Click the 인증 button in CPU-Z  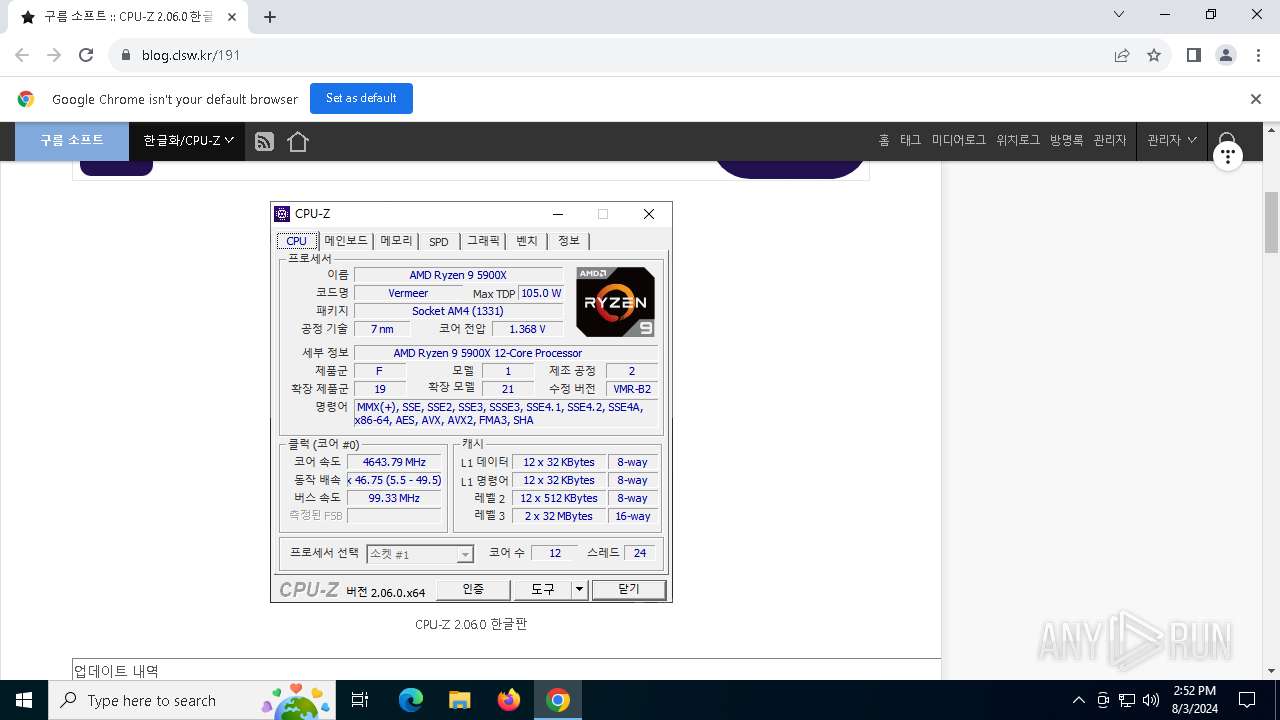point(473,590)
